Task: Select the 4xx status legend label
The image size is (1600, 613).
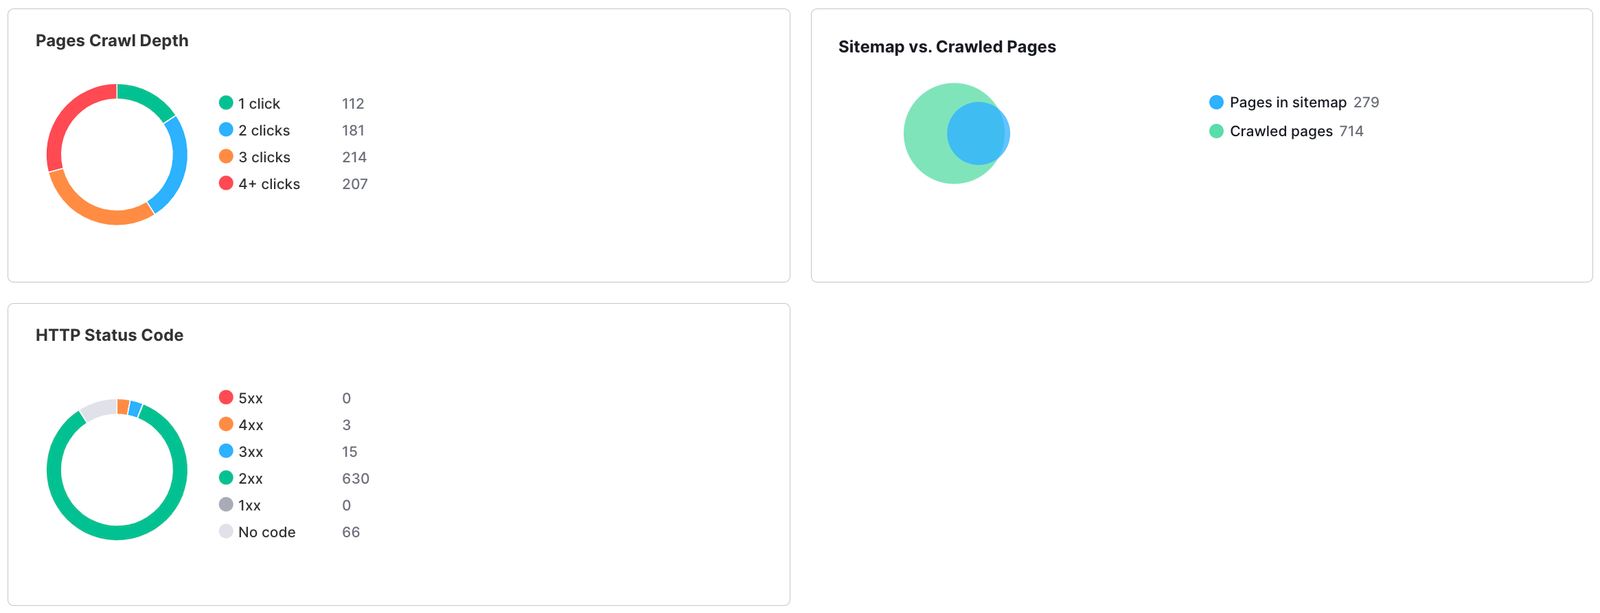Action: (251, 425)
